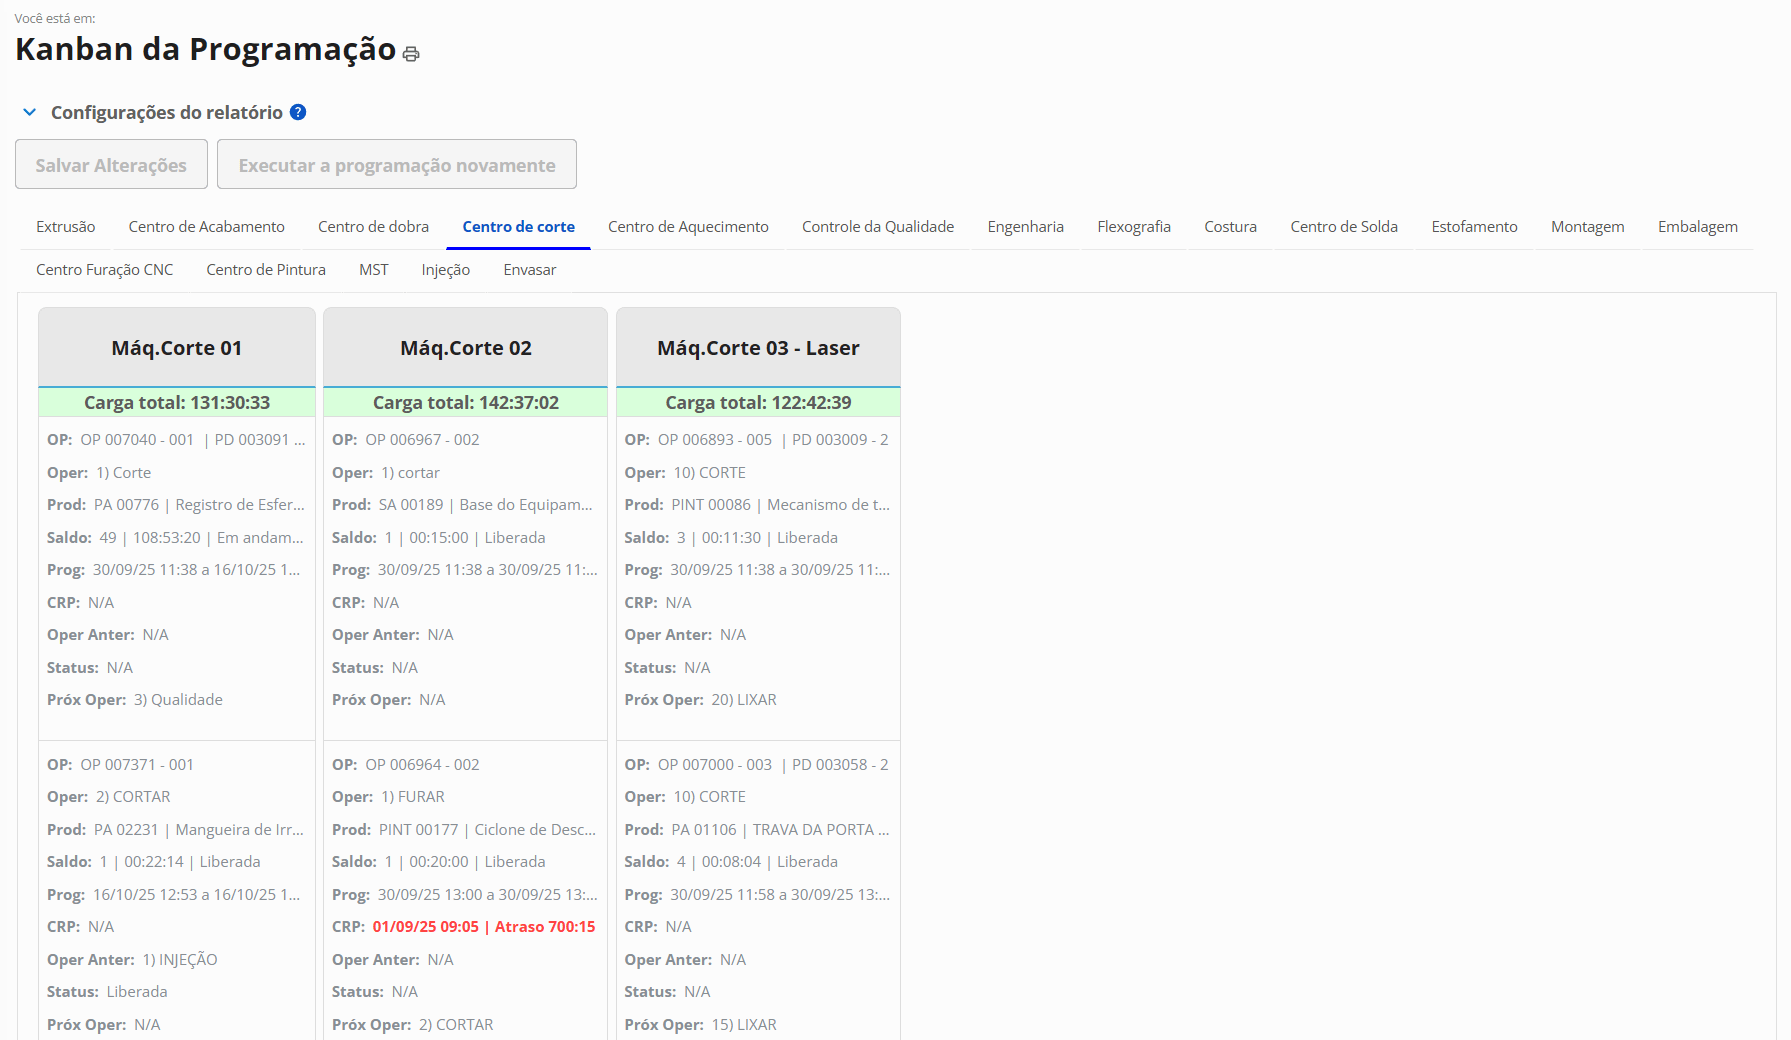Click Executar a programação novamente button
1791x1040 pixels.
pyautogui.click(x=396, y=165)
